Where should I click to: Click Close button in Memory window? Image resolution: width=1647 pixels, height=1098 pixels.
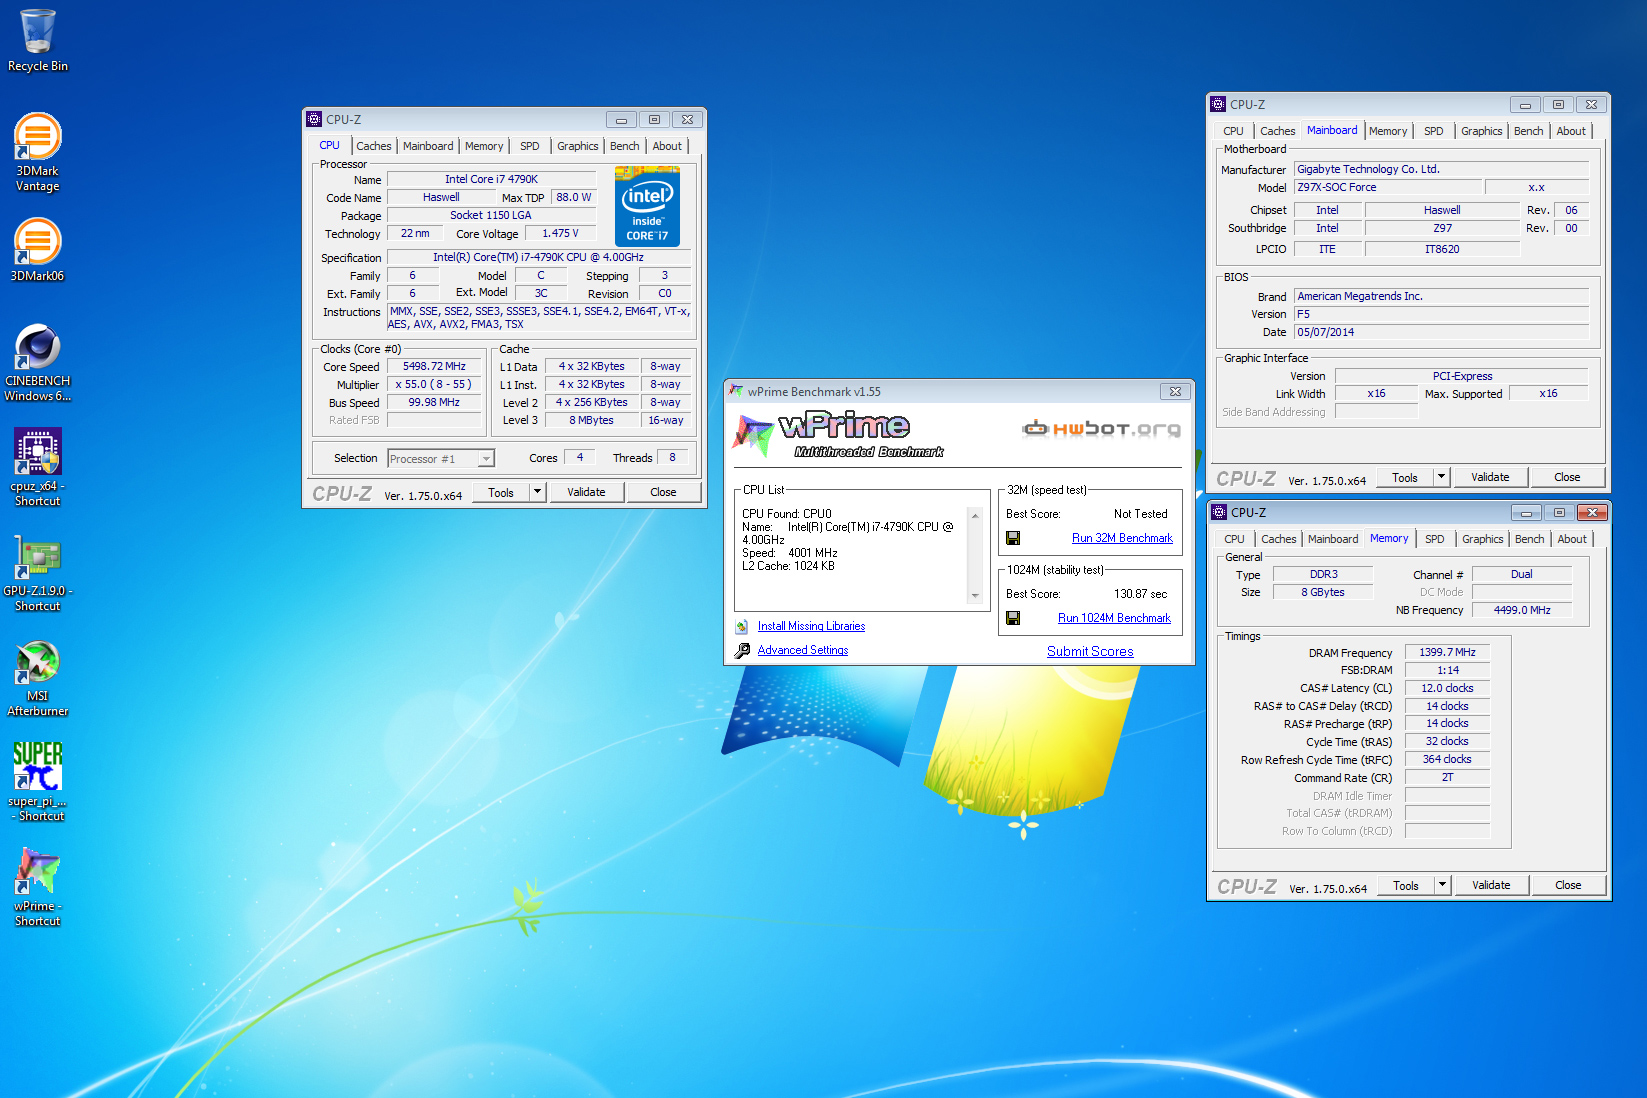click(x=1568, y=885)
